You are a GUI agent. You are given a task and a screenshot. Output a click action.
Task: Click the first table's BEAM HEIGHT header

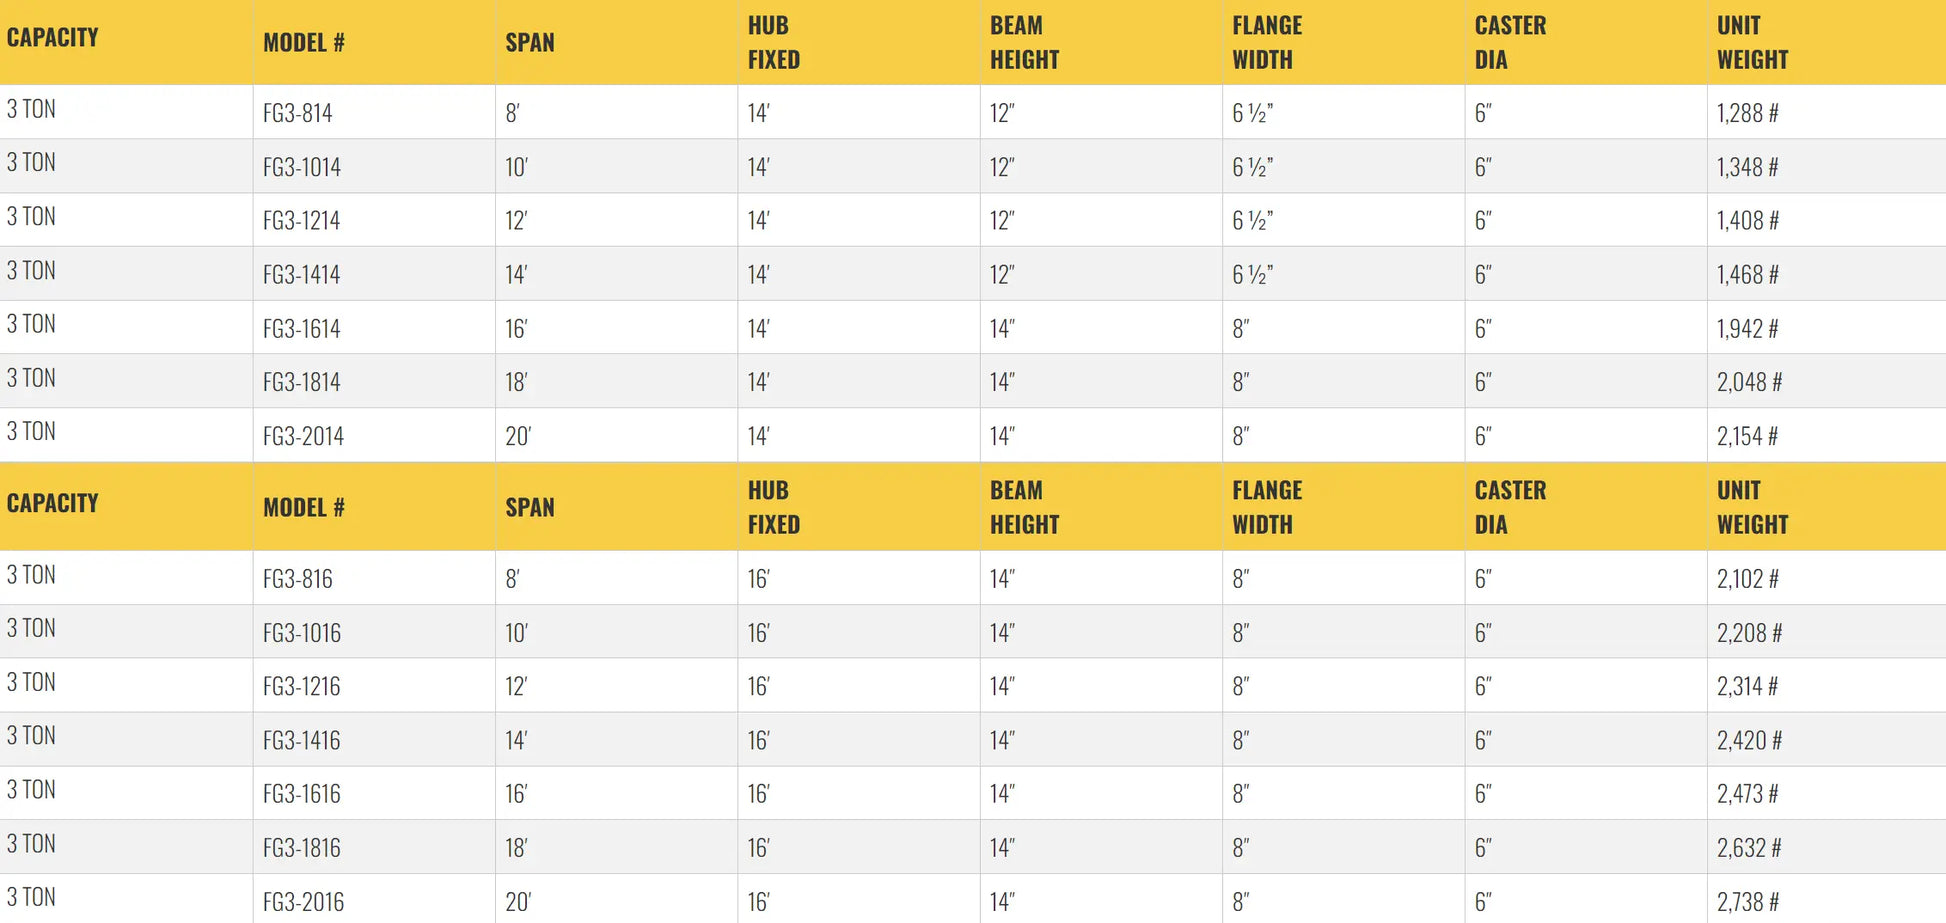coord(1024,43)
